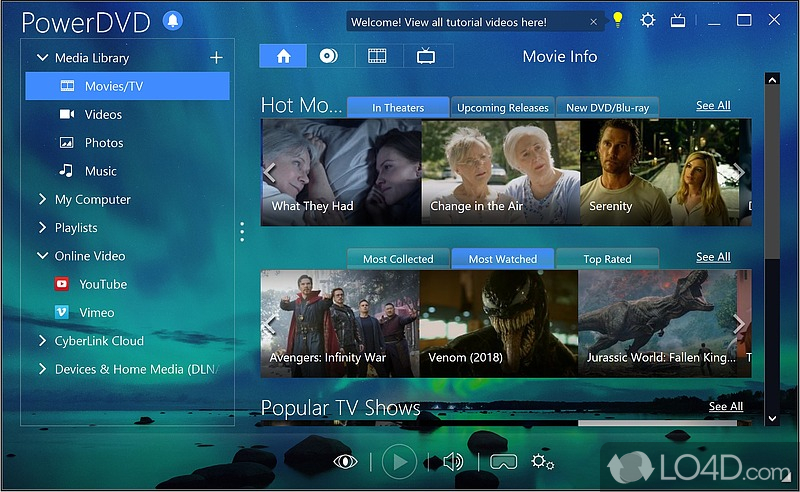Collapse the Media Library section
The image size is (800, 492).
(42, 58)
